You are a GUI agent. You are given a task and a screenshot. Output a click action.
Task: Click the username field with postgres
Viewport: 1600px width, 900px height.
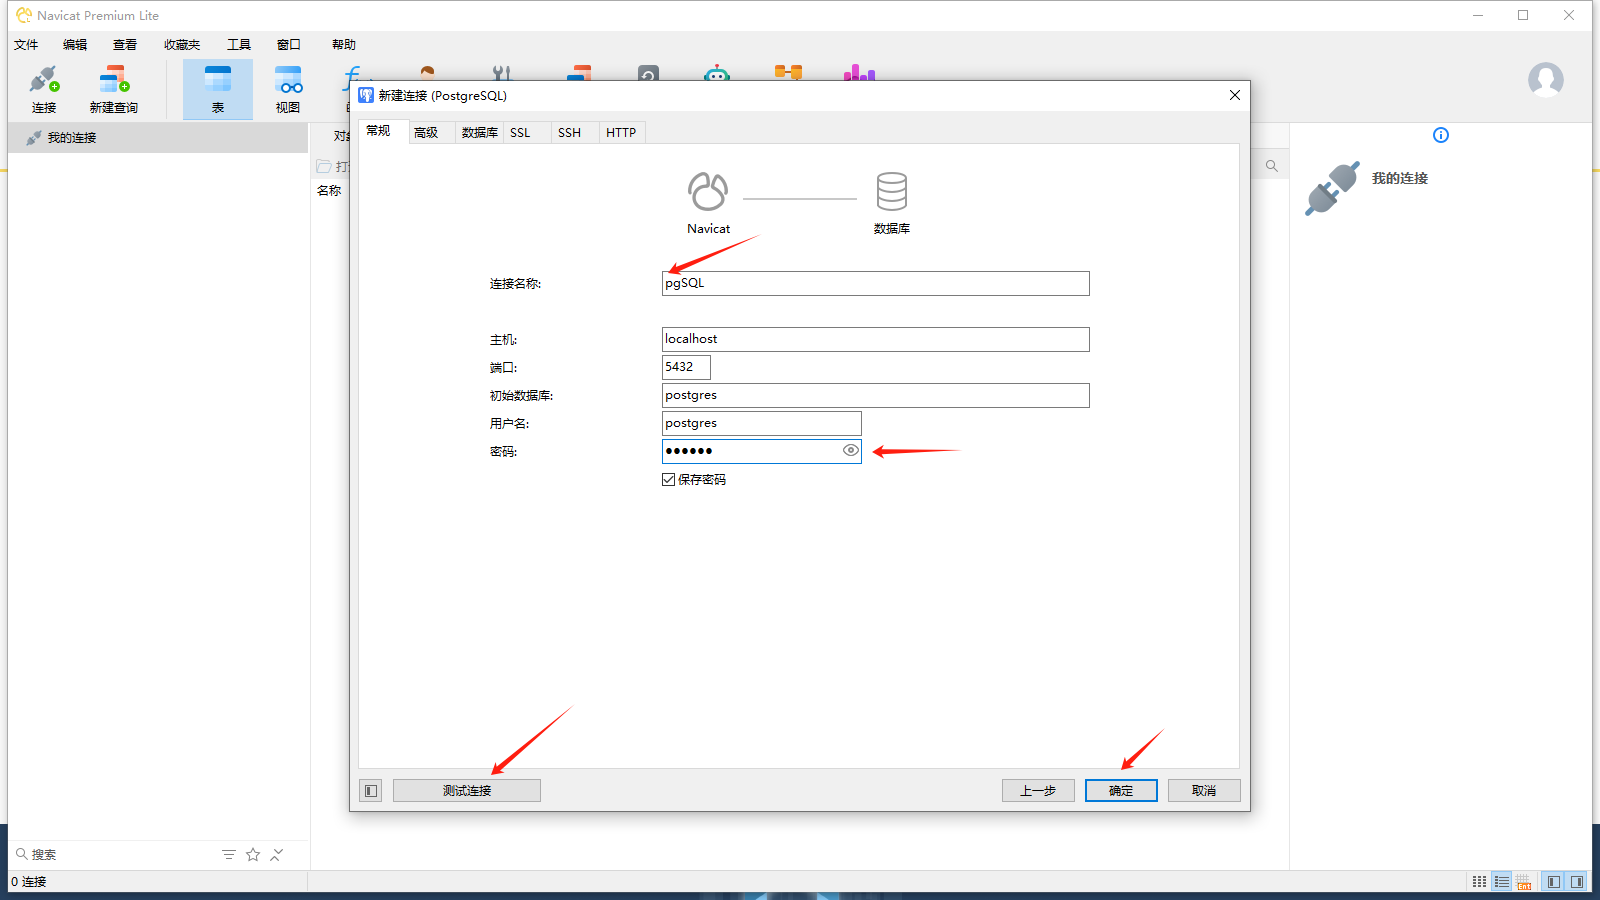(x=761, y=423)
